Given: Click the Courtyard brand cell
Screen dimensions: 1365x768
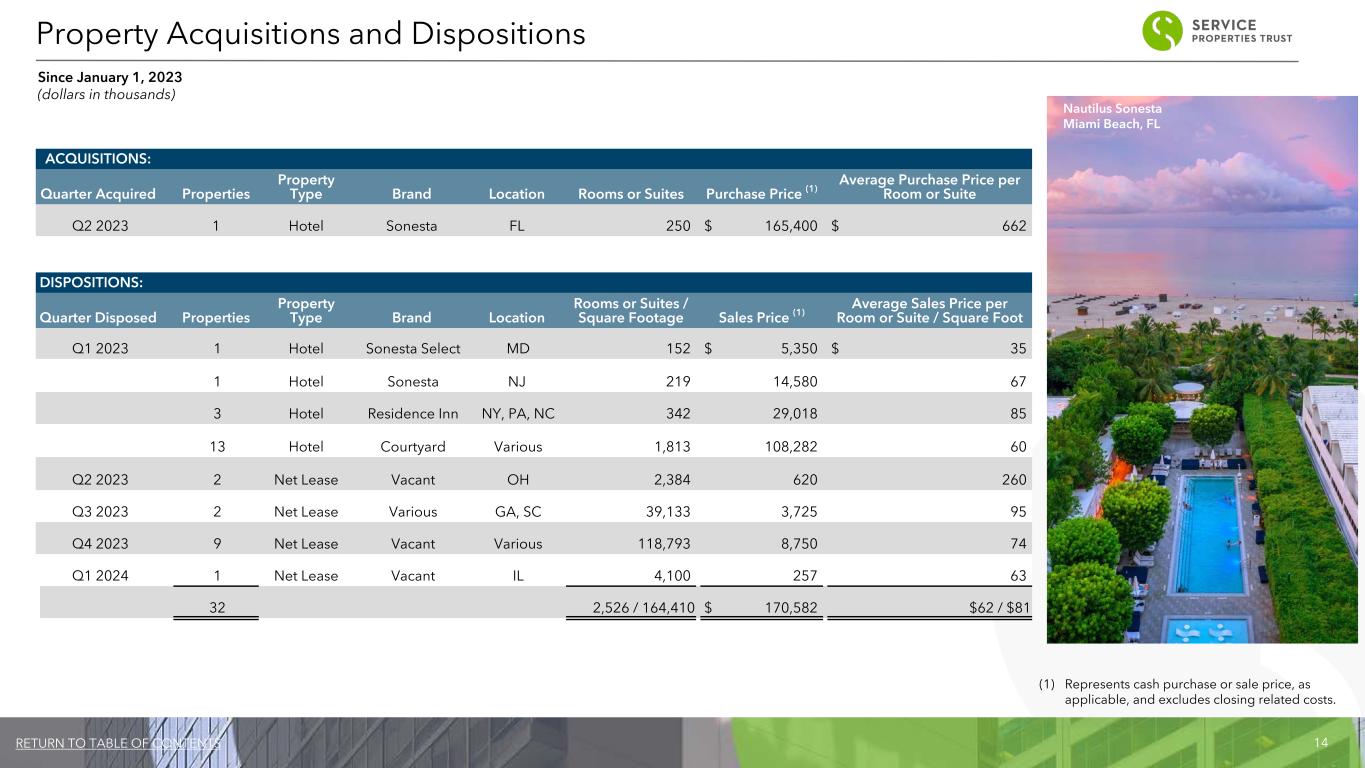Looking at the screenshot, I should click(411, 446).
